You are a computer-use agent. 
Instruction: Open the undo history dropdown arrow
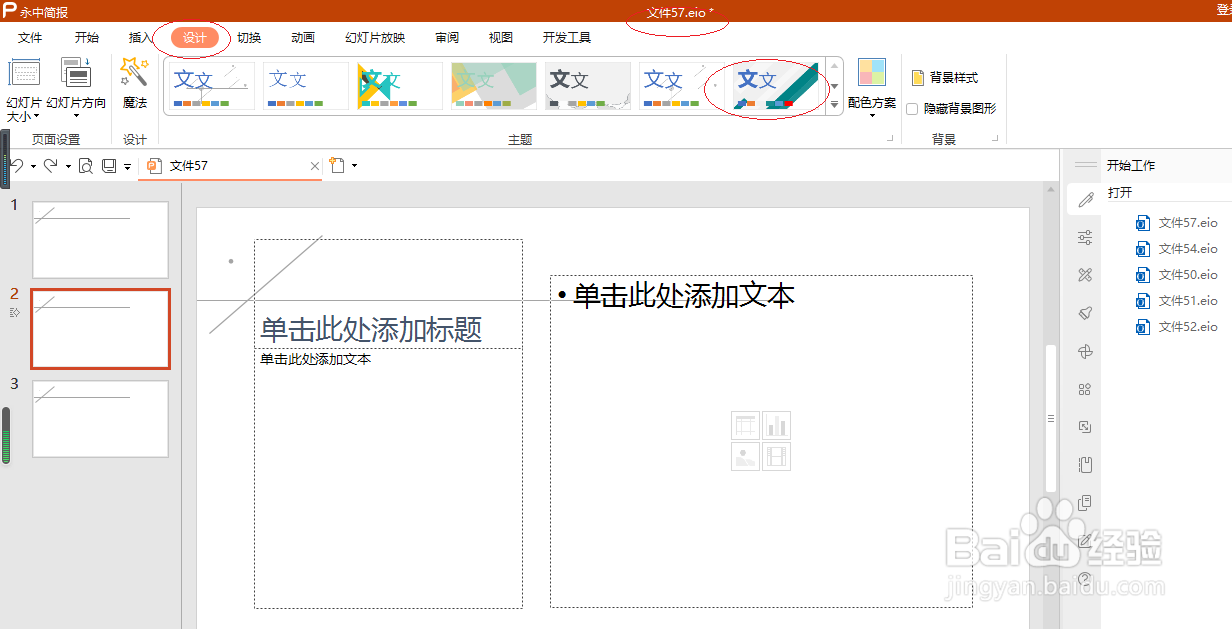[x=32, y=166]
